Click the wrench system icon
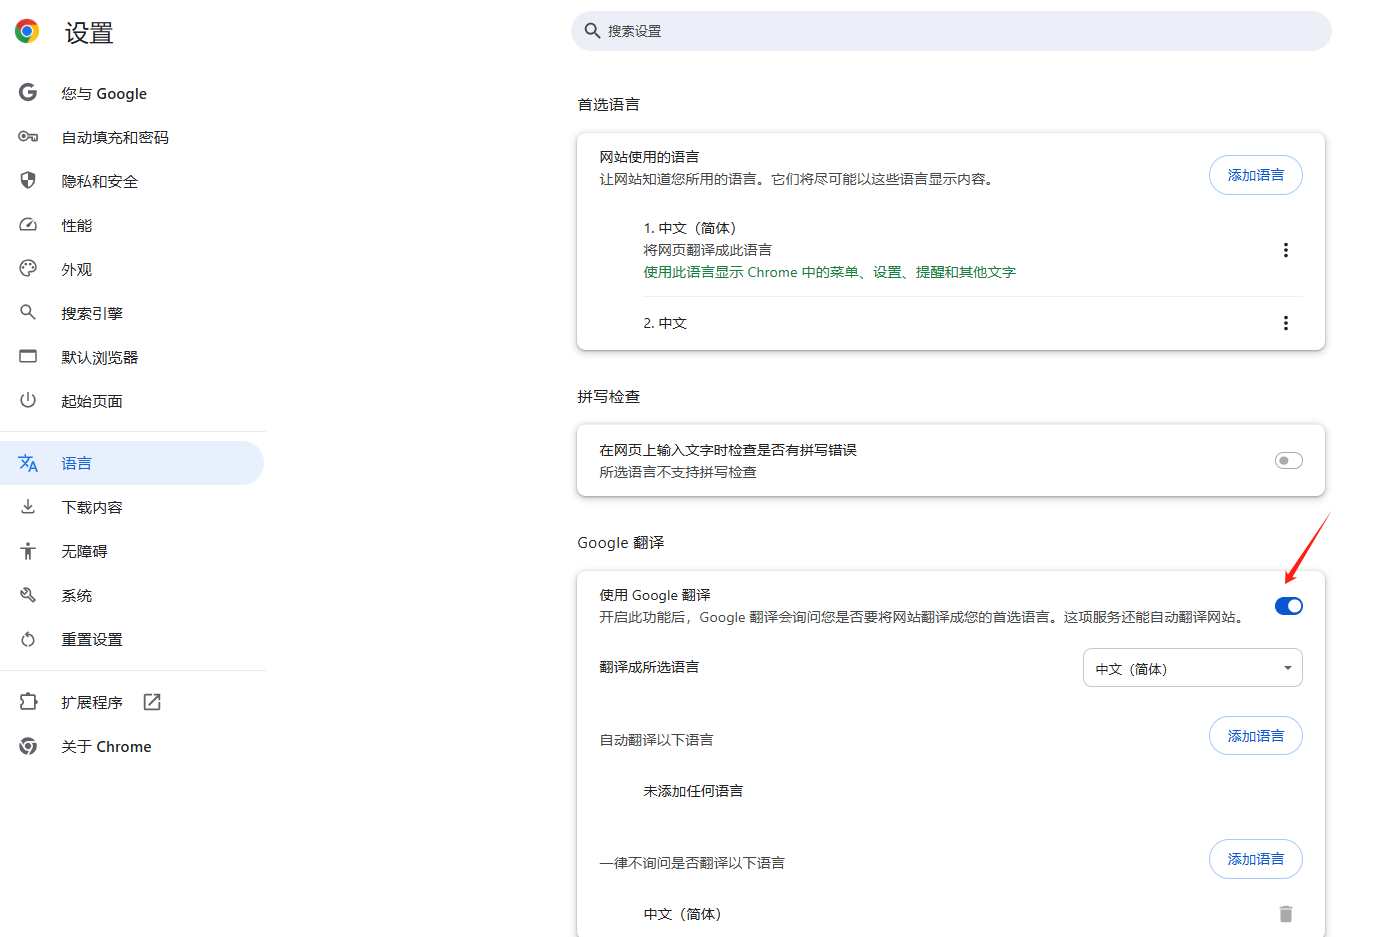 tap(28, 595)
